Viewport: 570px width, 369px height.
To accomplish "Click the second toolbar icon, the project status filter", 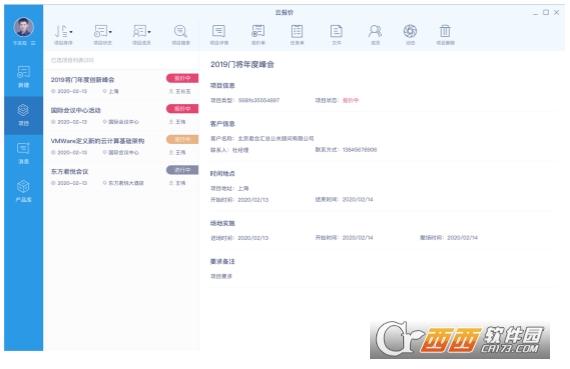I will (100, 31).
